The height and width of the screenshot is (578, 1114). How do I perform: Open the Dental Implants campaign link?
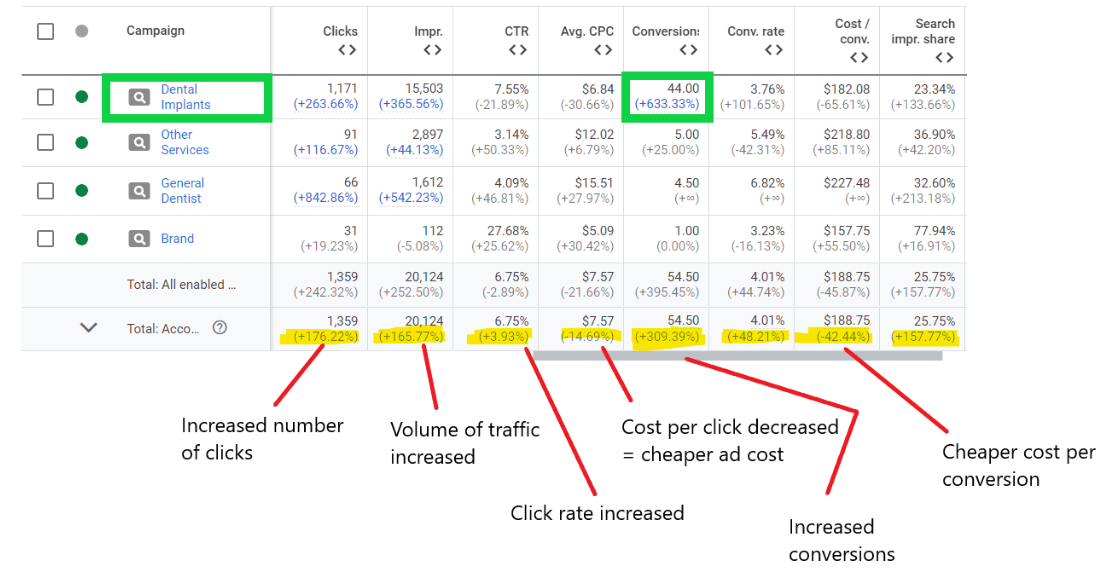[x=186, y=96]
